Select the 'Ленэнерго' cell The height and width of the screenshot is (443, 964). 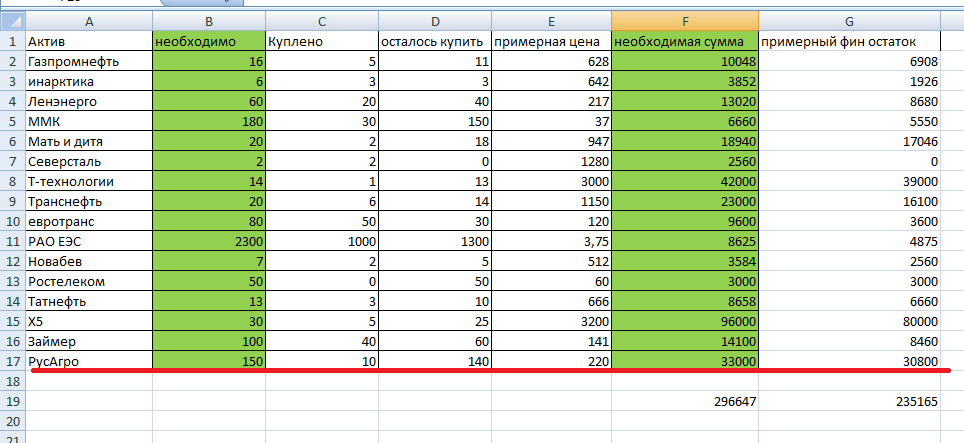coord(89,101)
